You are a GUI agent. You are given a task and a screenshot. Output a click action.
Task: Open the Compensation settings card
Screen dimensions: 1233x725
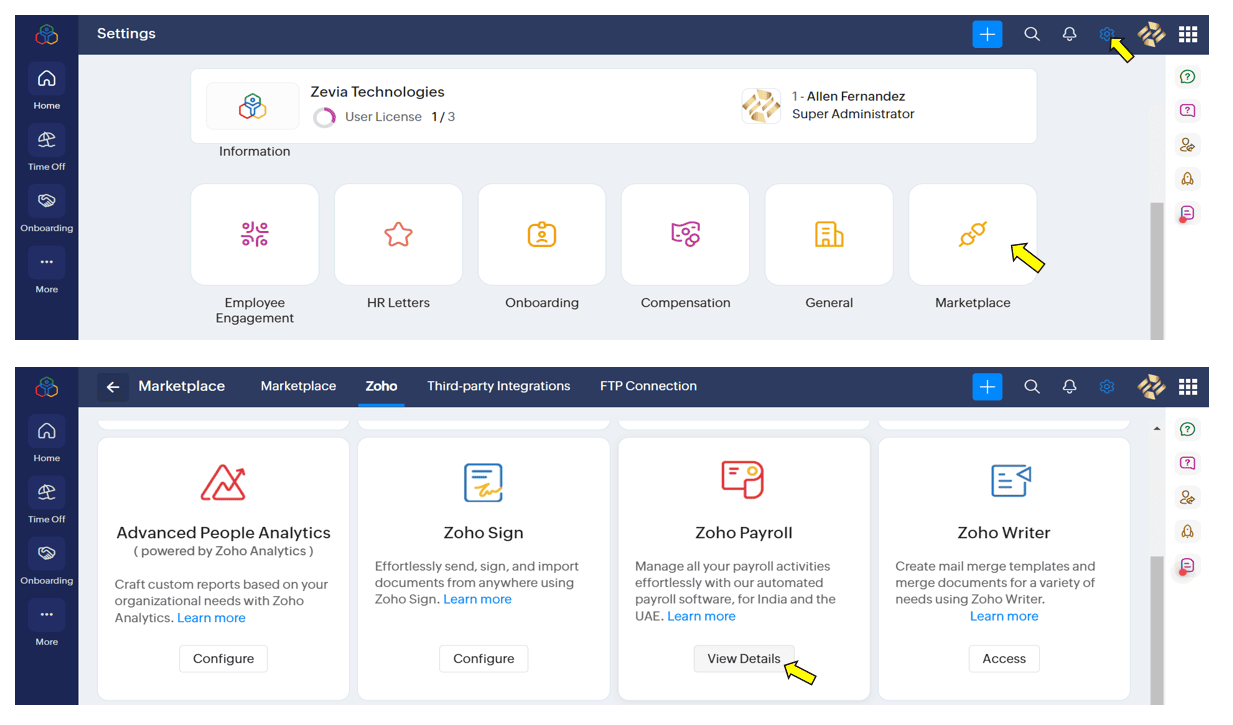point(685,235)
